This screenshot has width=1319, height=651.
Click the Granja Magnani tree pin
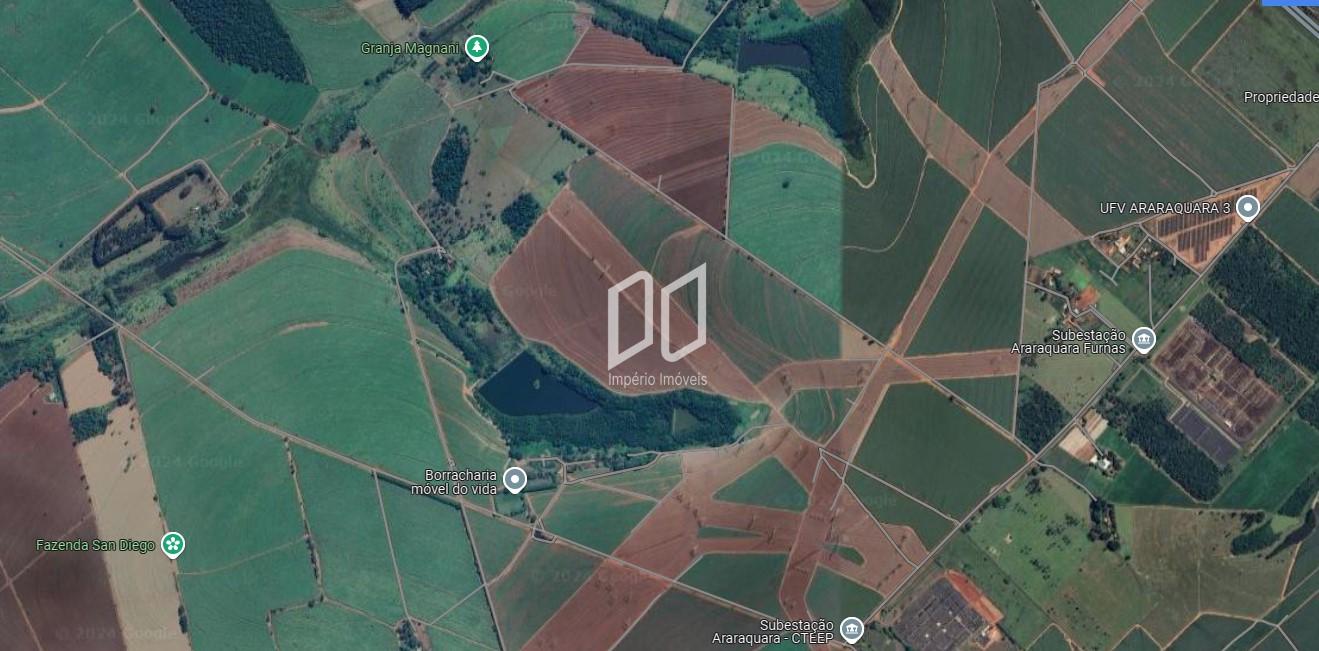pos(478,46)
